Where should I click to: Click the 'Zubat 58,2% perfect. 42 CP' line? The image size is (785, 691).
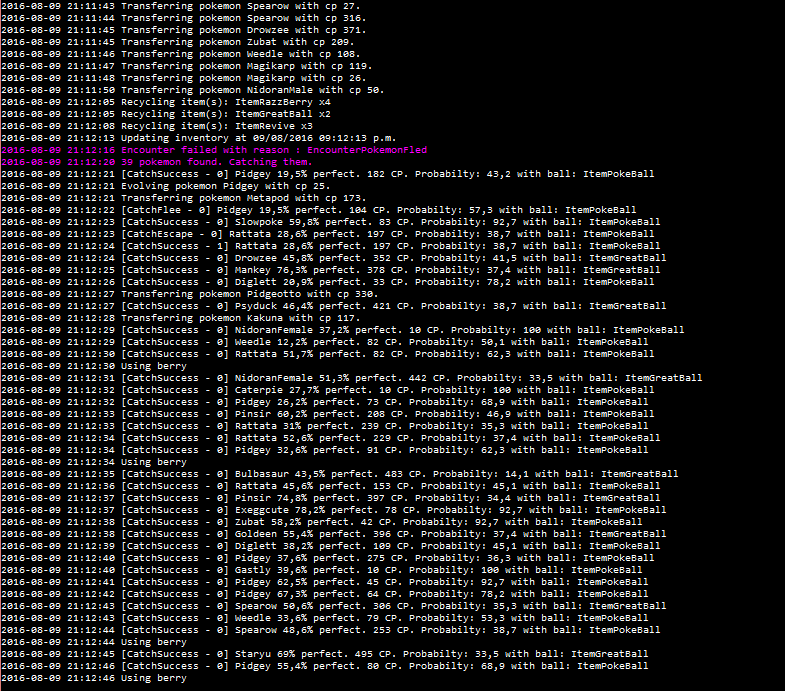[x=321, y=522]
